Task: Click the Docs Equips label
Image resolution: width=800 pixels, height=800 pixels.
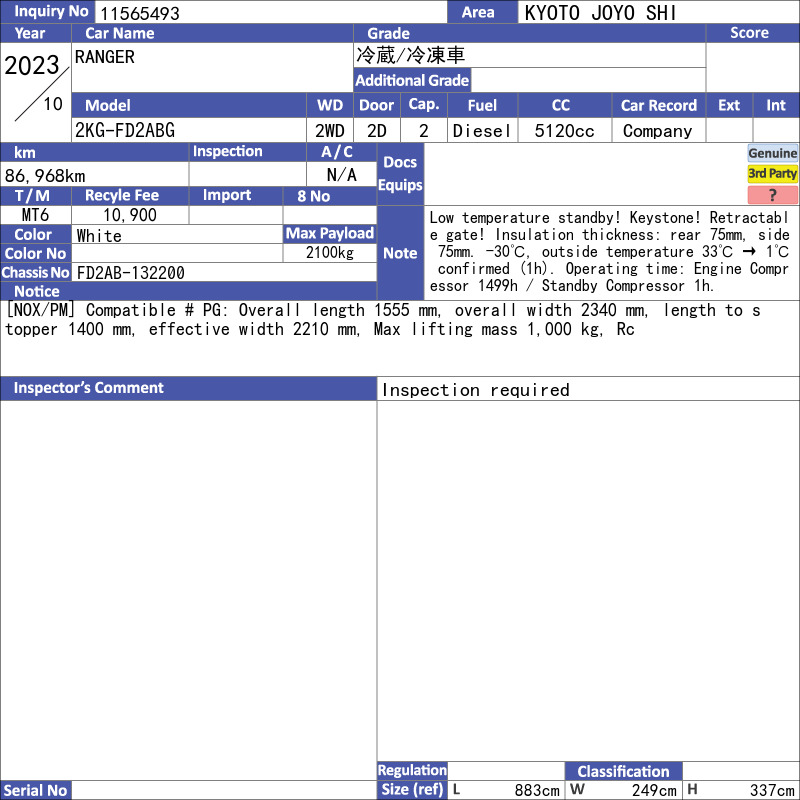Action: coord(401,174)
